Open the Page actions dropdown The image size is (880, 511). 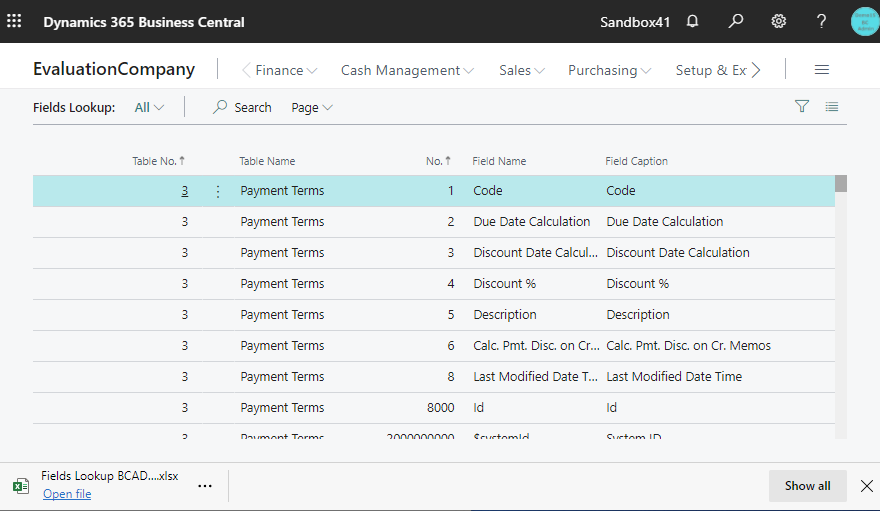click(312, 107)
